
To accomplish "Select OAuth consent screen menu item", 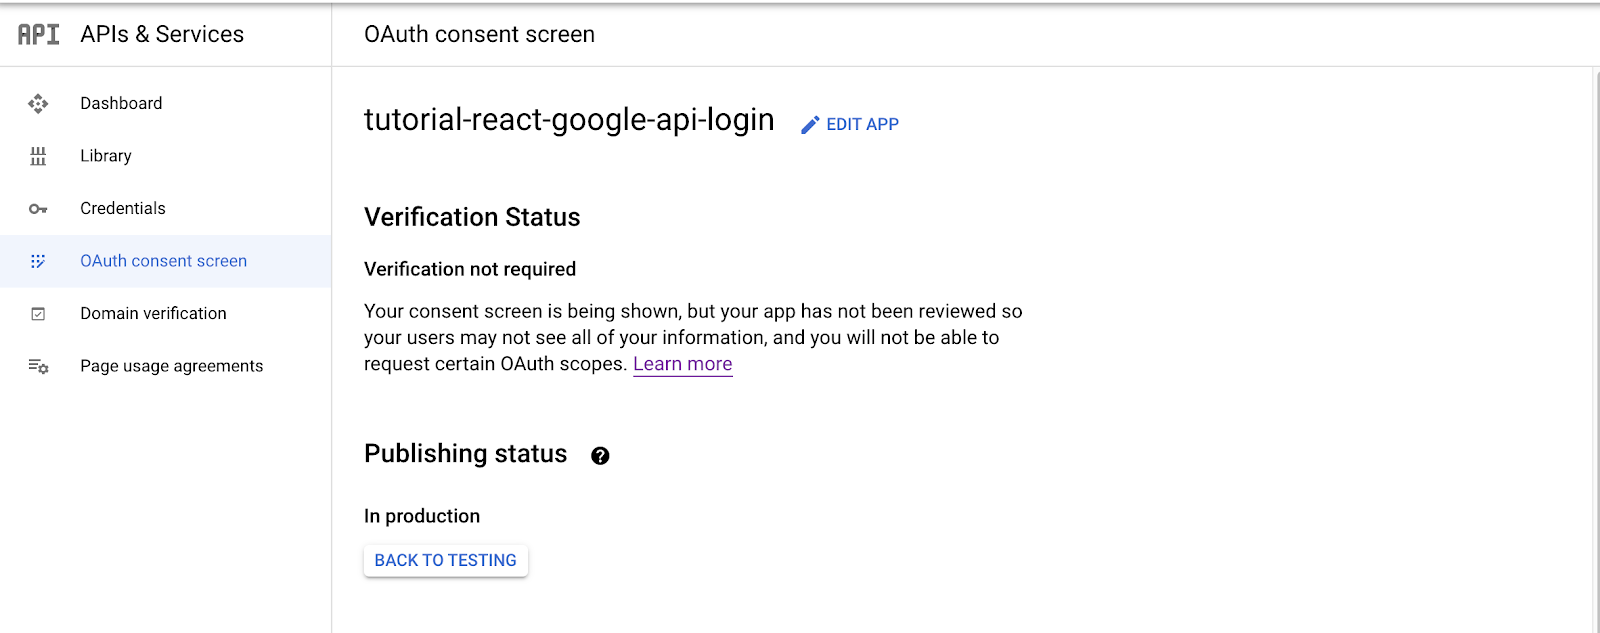I will [x=163, y=261].
